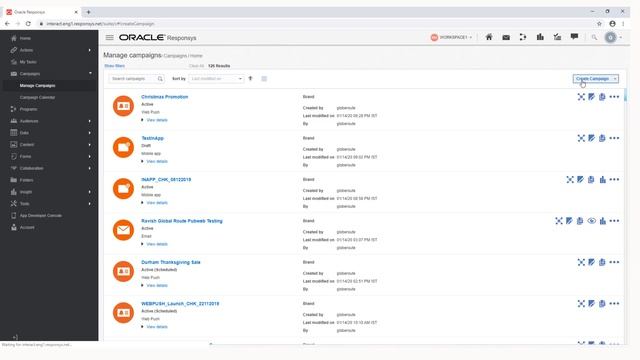Expand View details for TestInApp

[x=157, y=161]
